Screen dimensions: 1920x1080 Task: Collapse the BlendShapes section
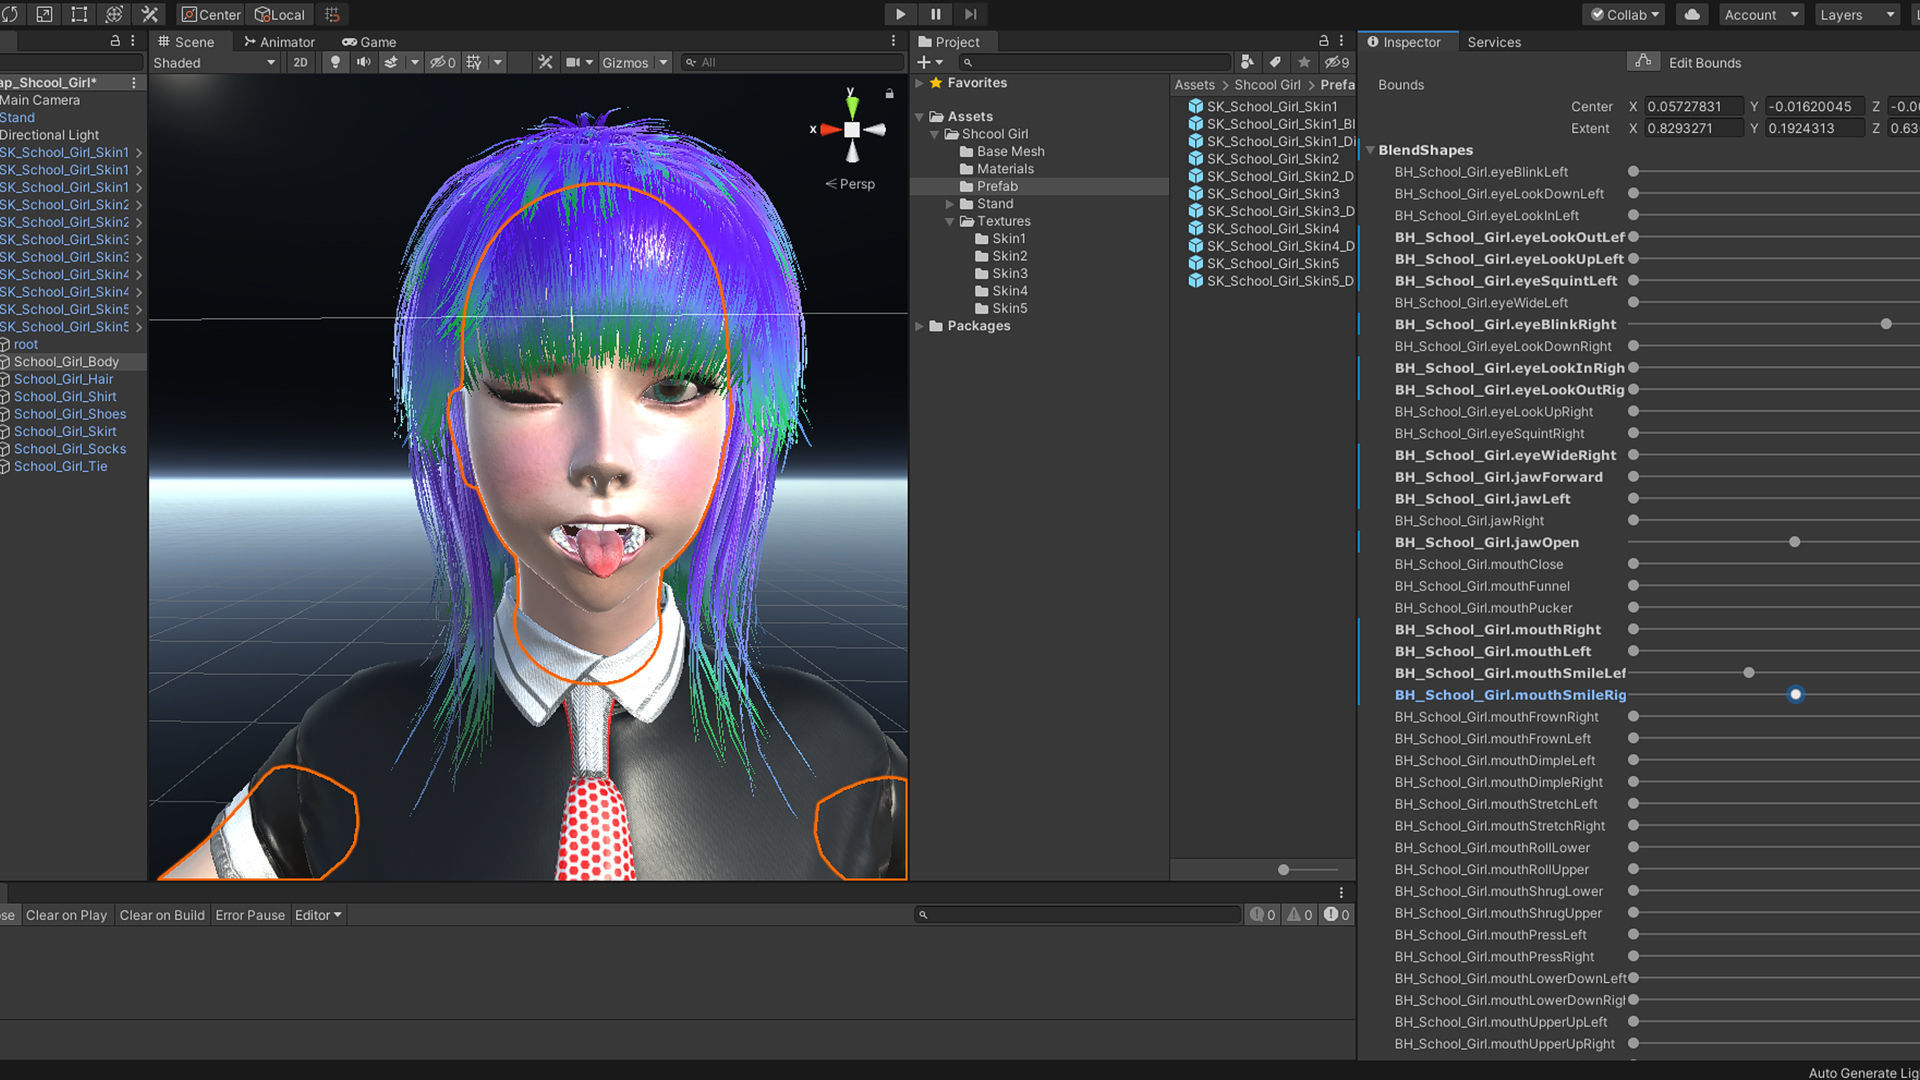coord(1370,150)
